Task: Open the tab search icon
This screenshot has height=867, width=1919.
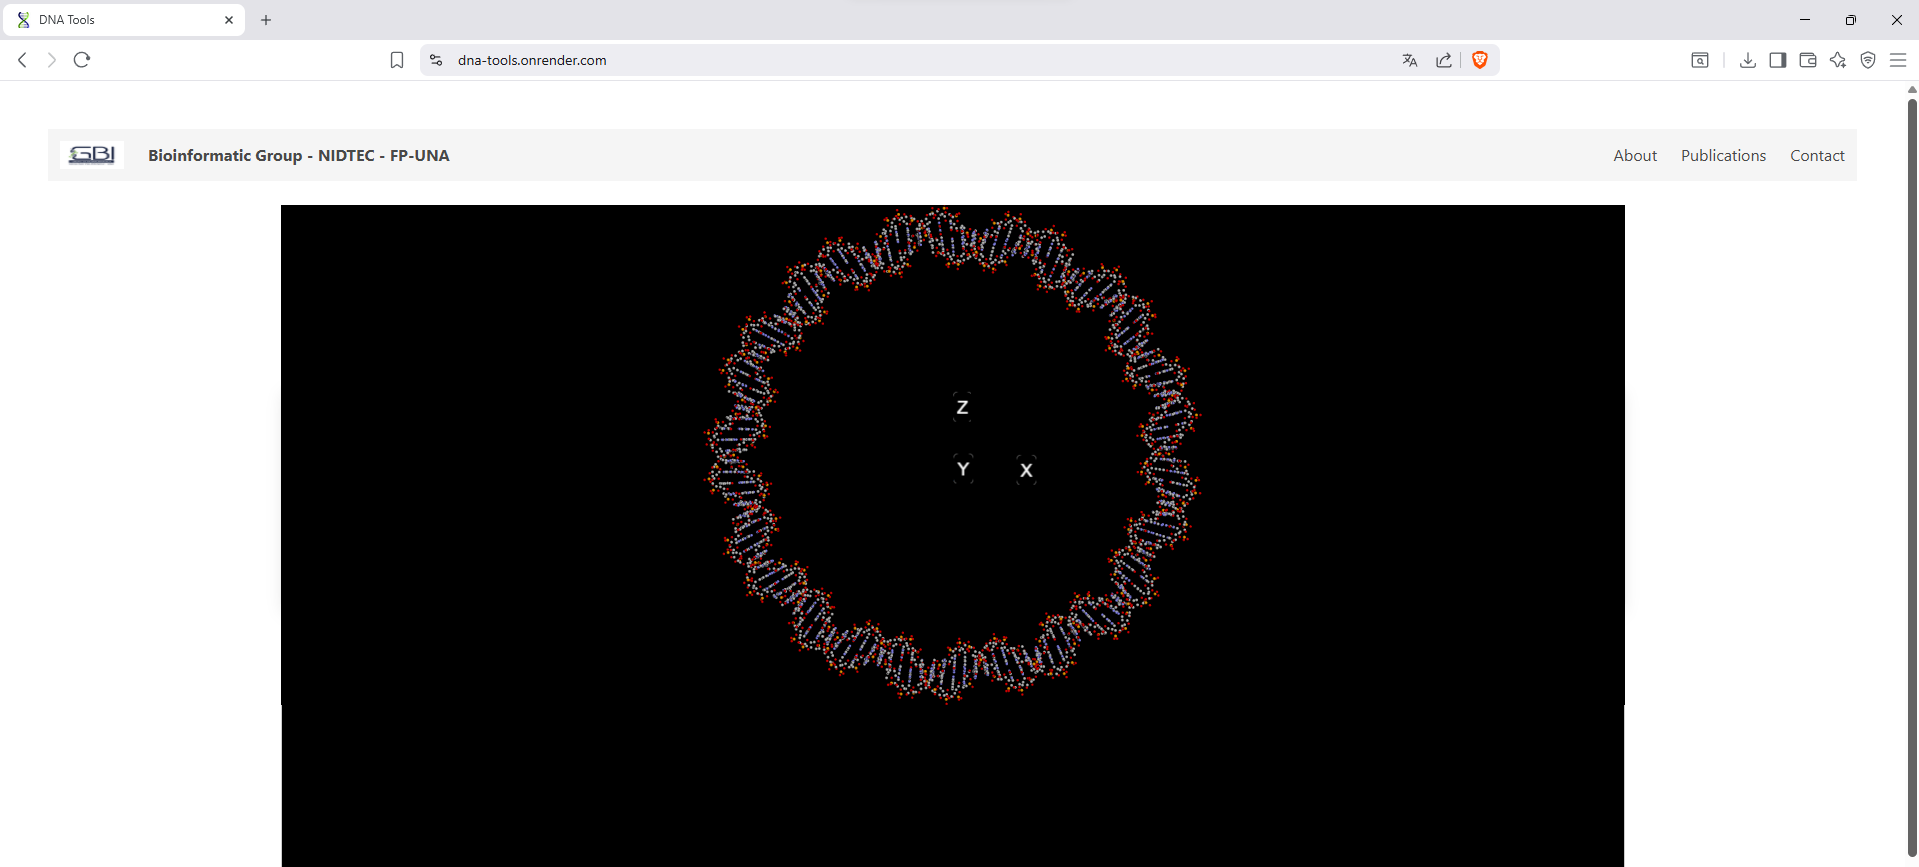Action: pos(1699,60)
